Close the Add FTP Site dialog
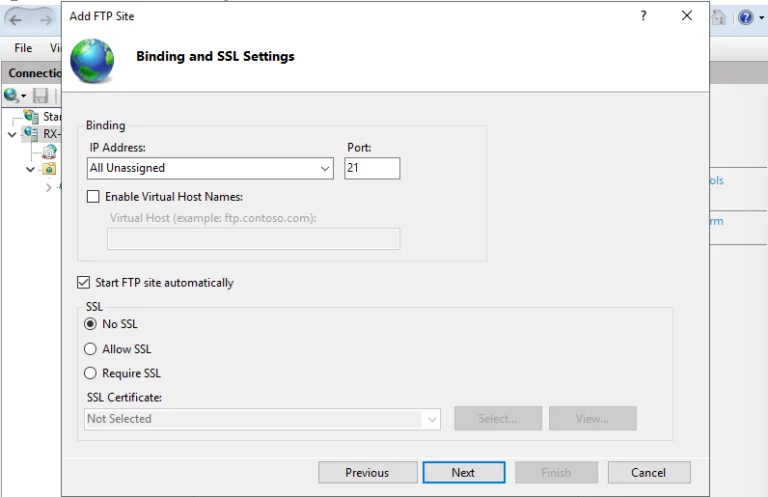The width and height of the screenshot is (768, 497). (687, 16)
